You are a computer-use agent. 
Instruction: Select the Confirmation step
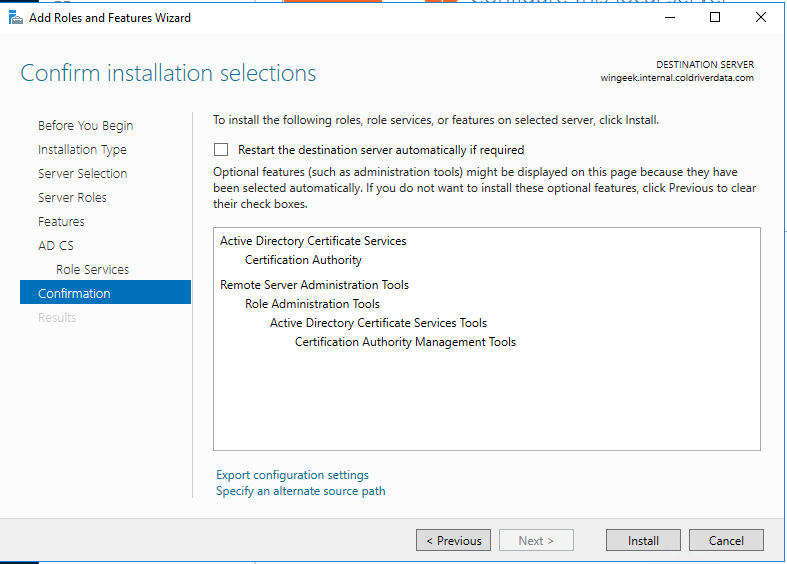[x=74, y=294]
